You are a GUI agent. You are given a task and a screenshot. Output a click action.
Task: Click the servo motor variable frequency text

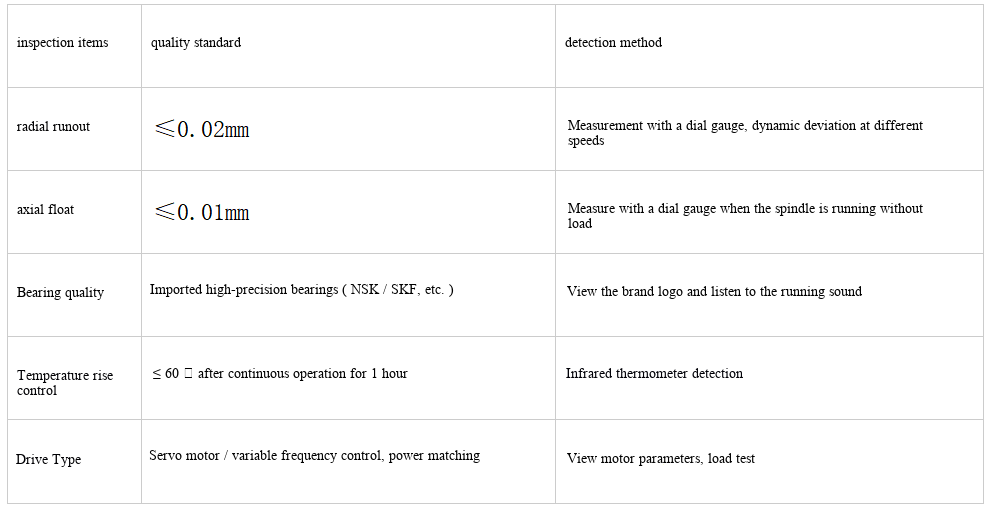[314, 456]
